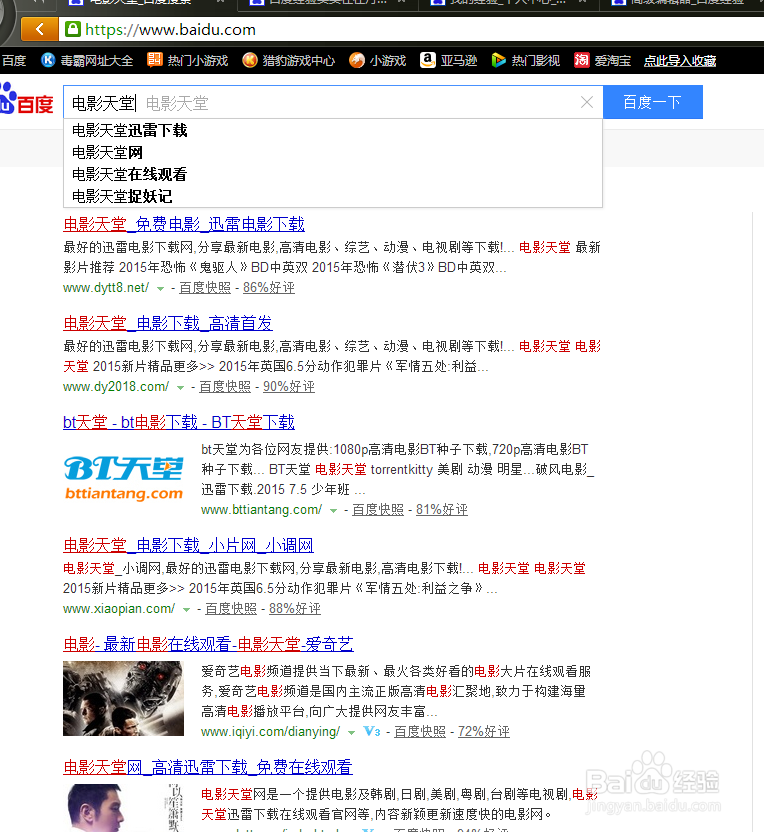Open result bt天堂 - bt电影下载
The image size is (764, 832).
click(x=179, y=422)
